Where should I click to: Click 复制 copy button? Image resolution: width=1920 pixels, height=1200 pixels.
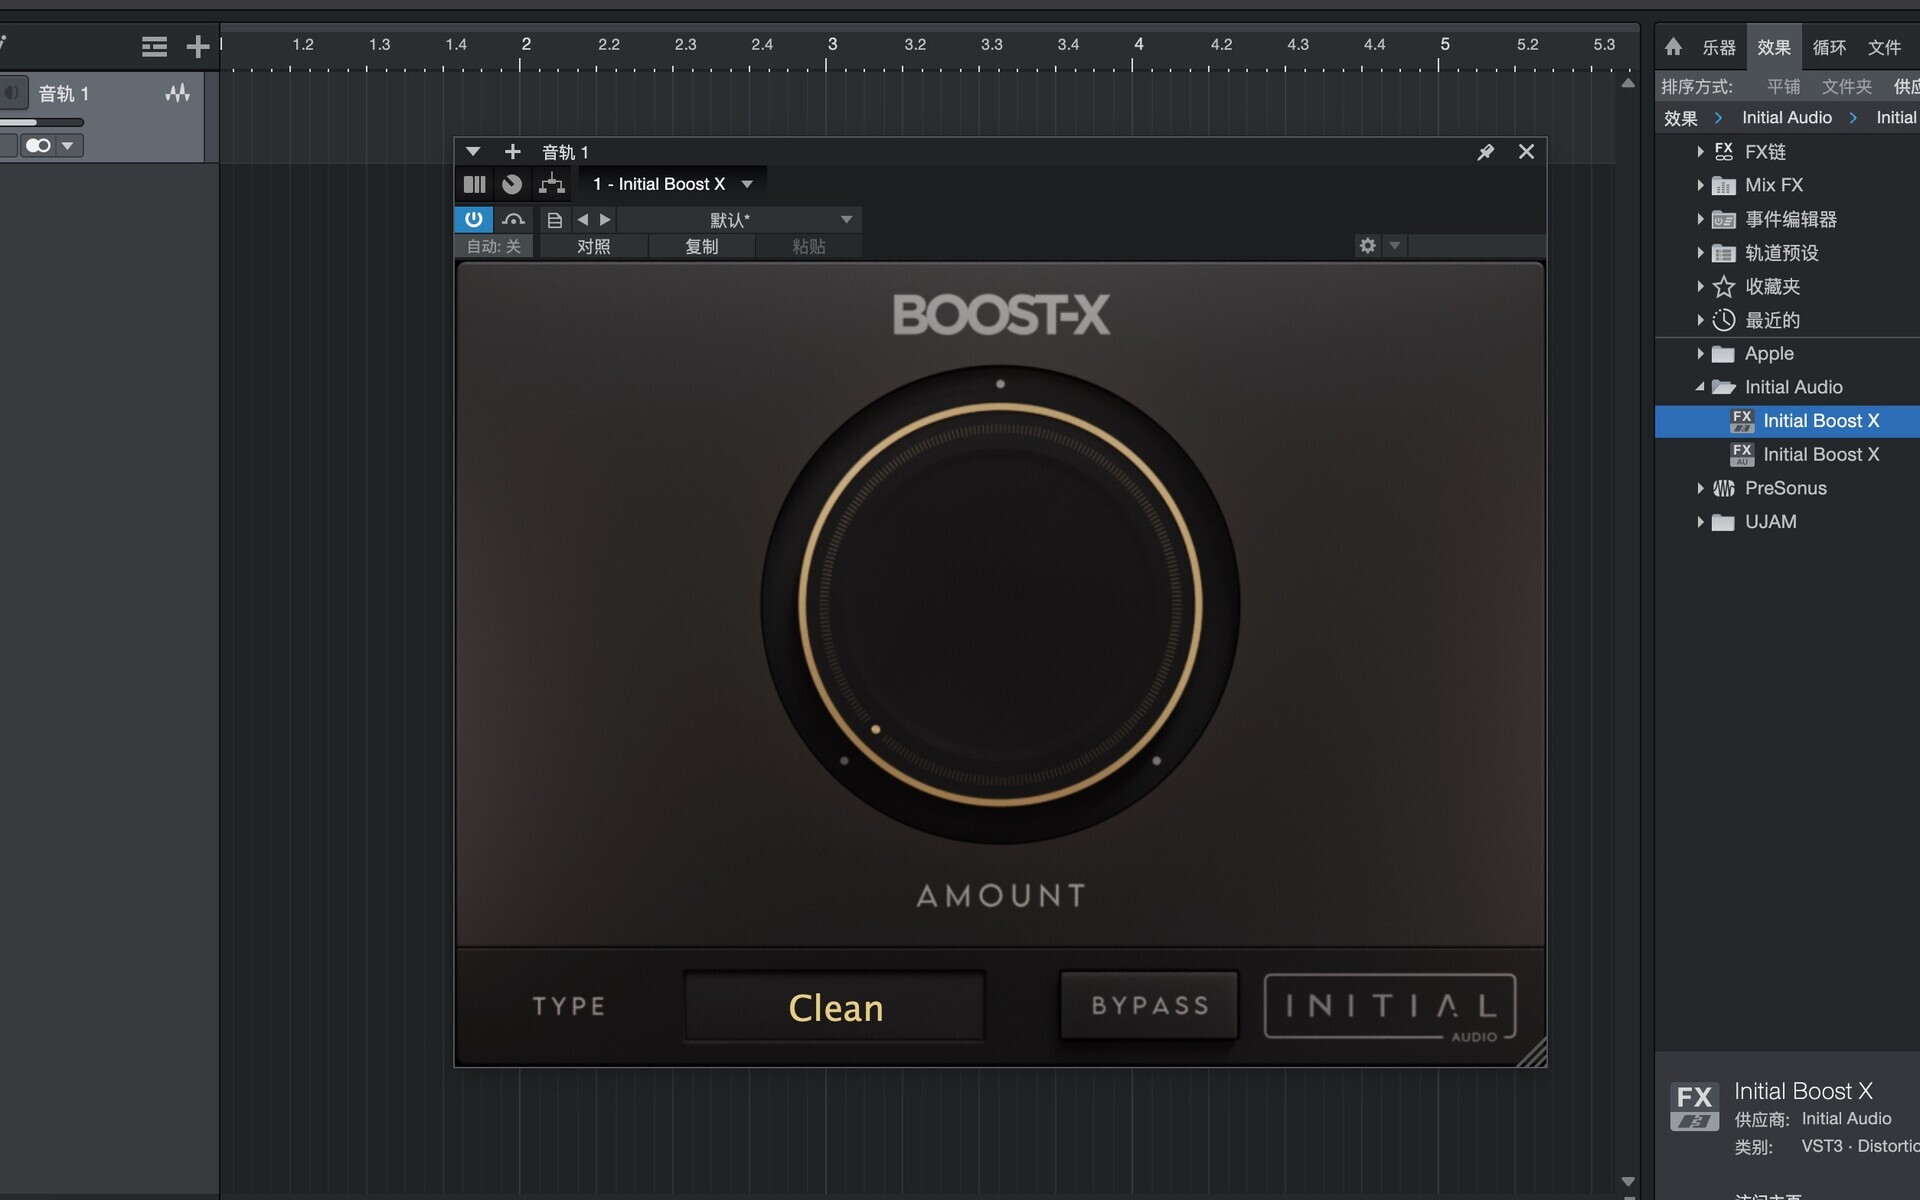pos(702,246)
